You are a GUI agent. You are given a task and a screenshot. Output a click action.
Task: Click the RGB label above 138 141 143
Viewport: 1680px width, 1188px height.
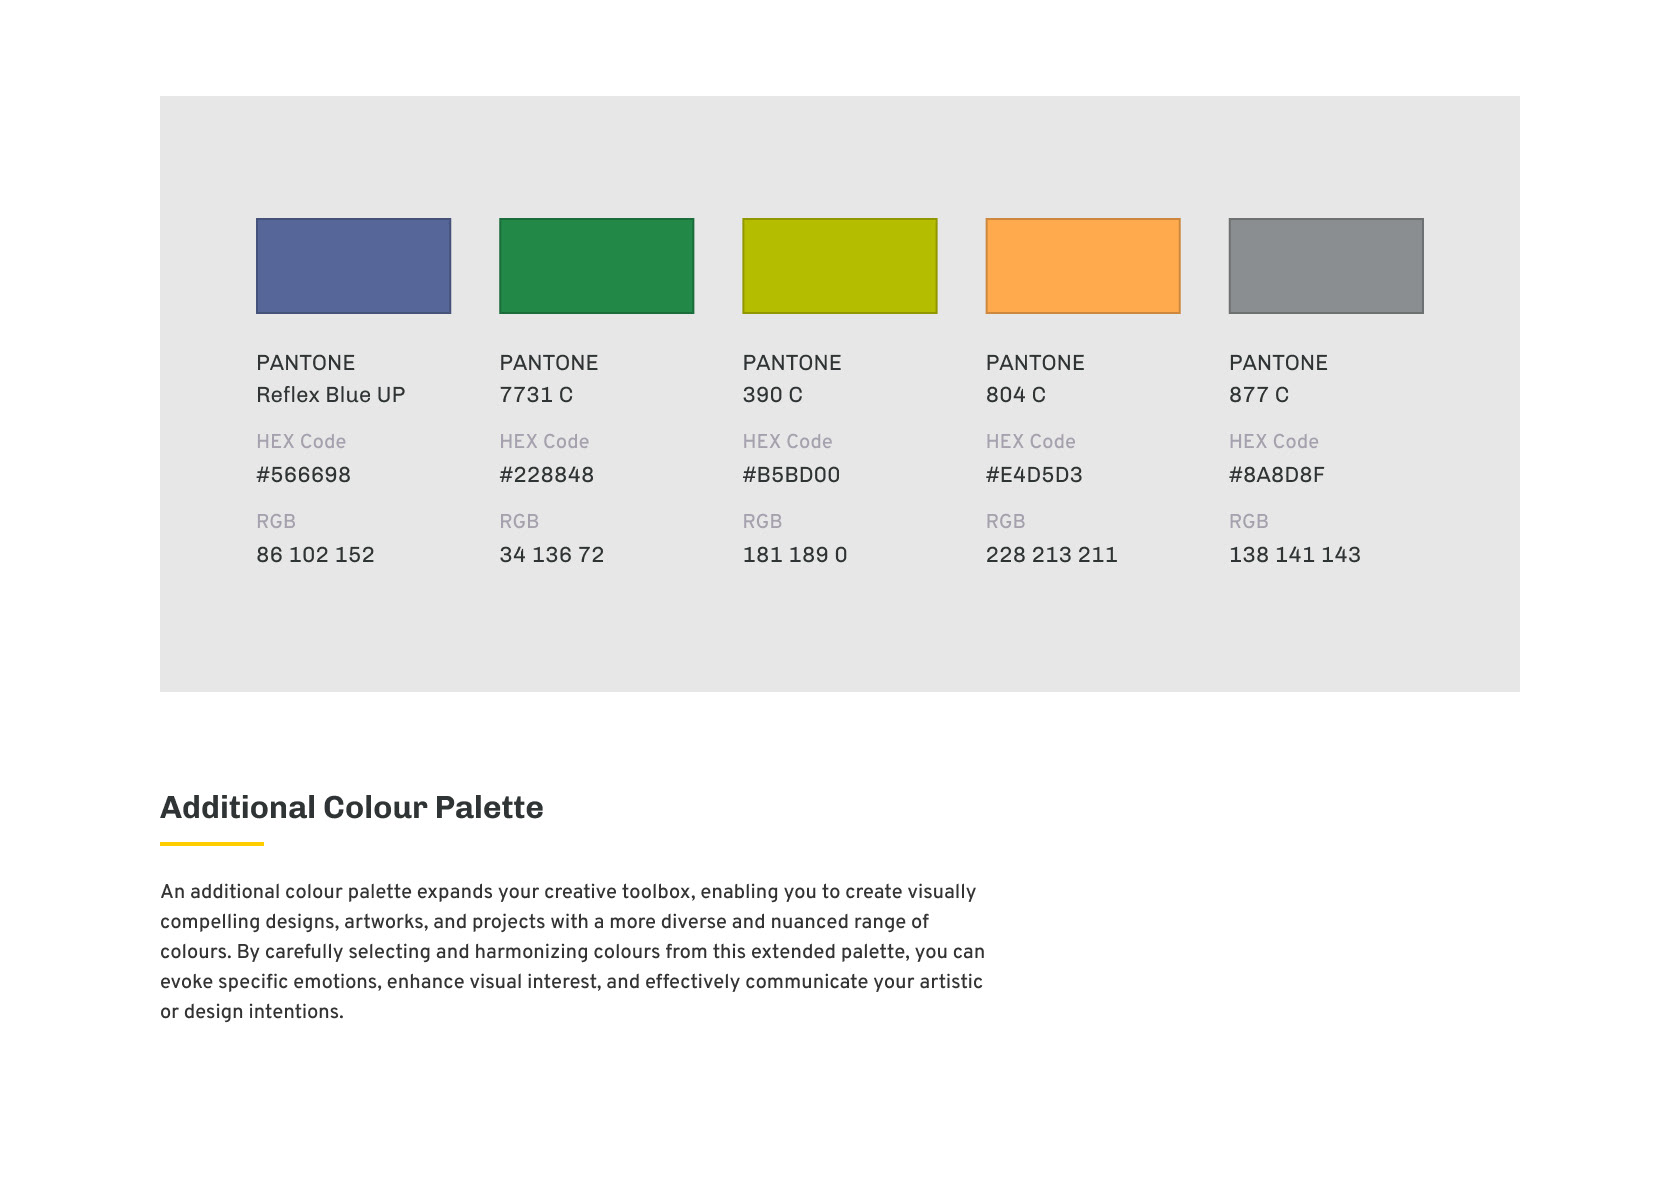(x=1248, y=522)
